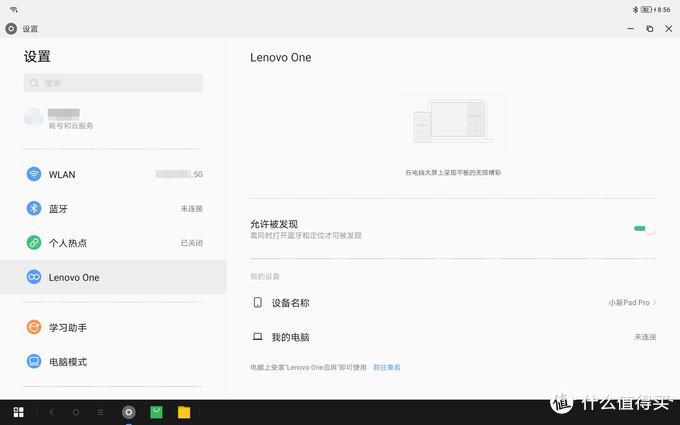Click the WLAN Wi-Fi icon
Screen dimensions: 680x425
tap(34, 174)
